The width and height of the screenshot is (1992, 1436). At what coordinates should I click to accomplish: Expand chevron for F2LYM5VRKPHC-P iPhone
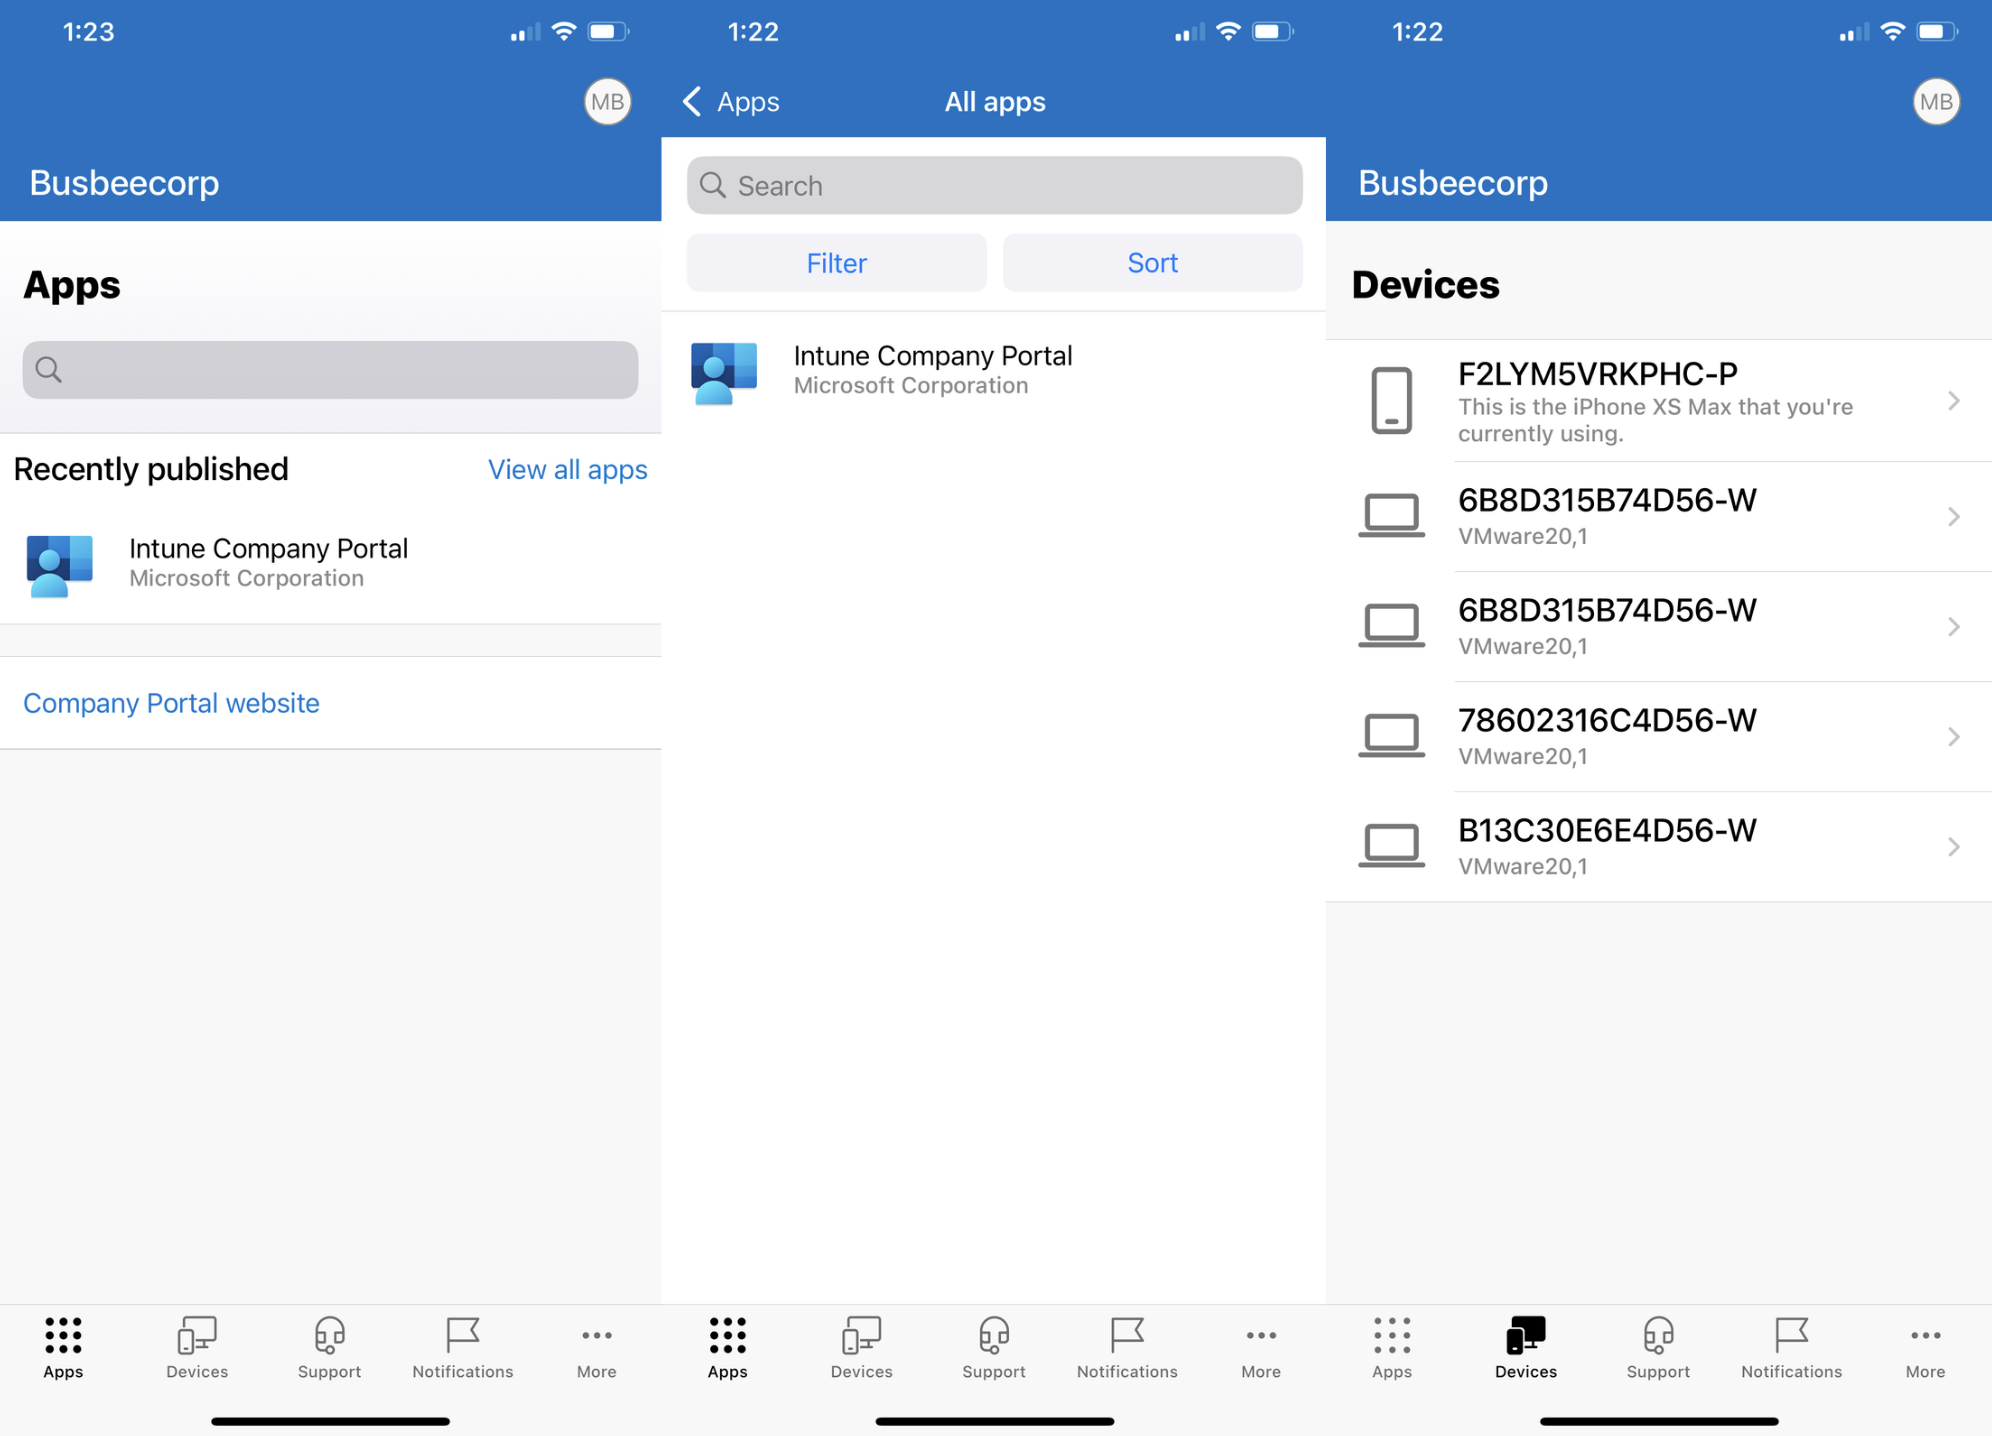pyautogui.click(x=1953, y=401)
